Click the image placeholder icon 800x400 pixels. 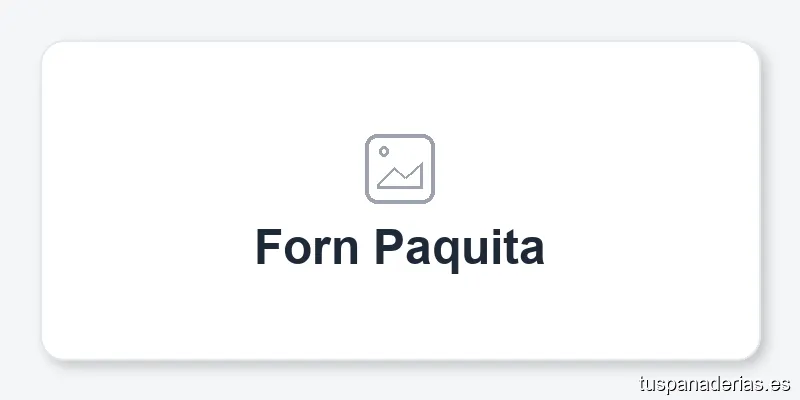tap(399, 168)
